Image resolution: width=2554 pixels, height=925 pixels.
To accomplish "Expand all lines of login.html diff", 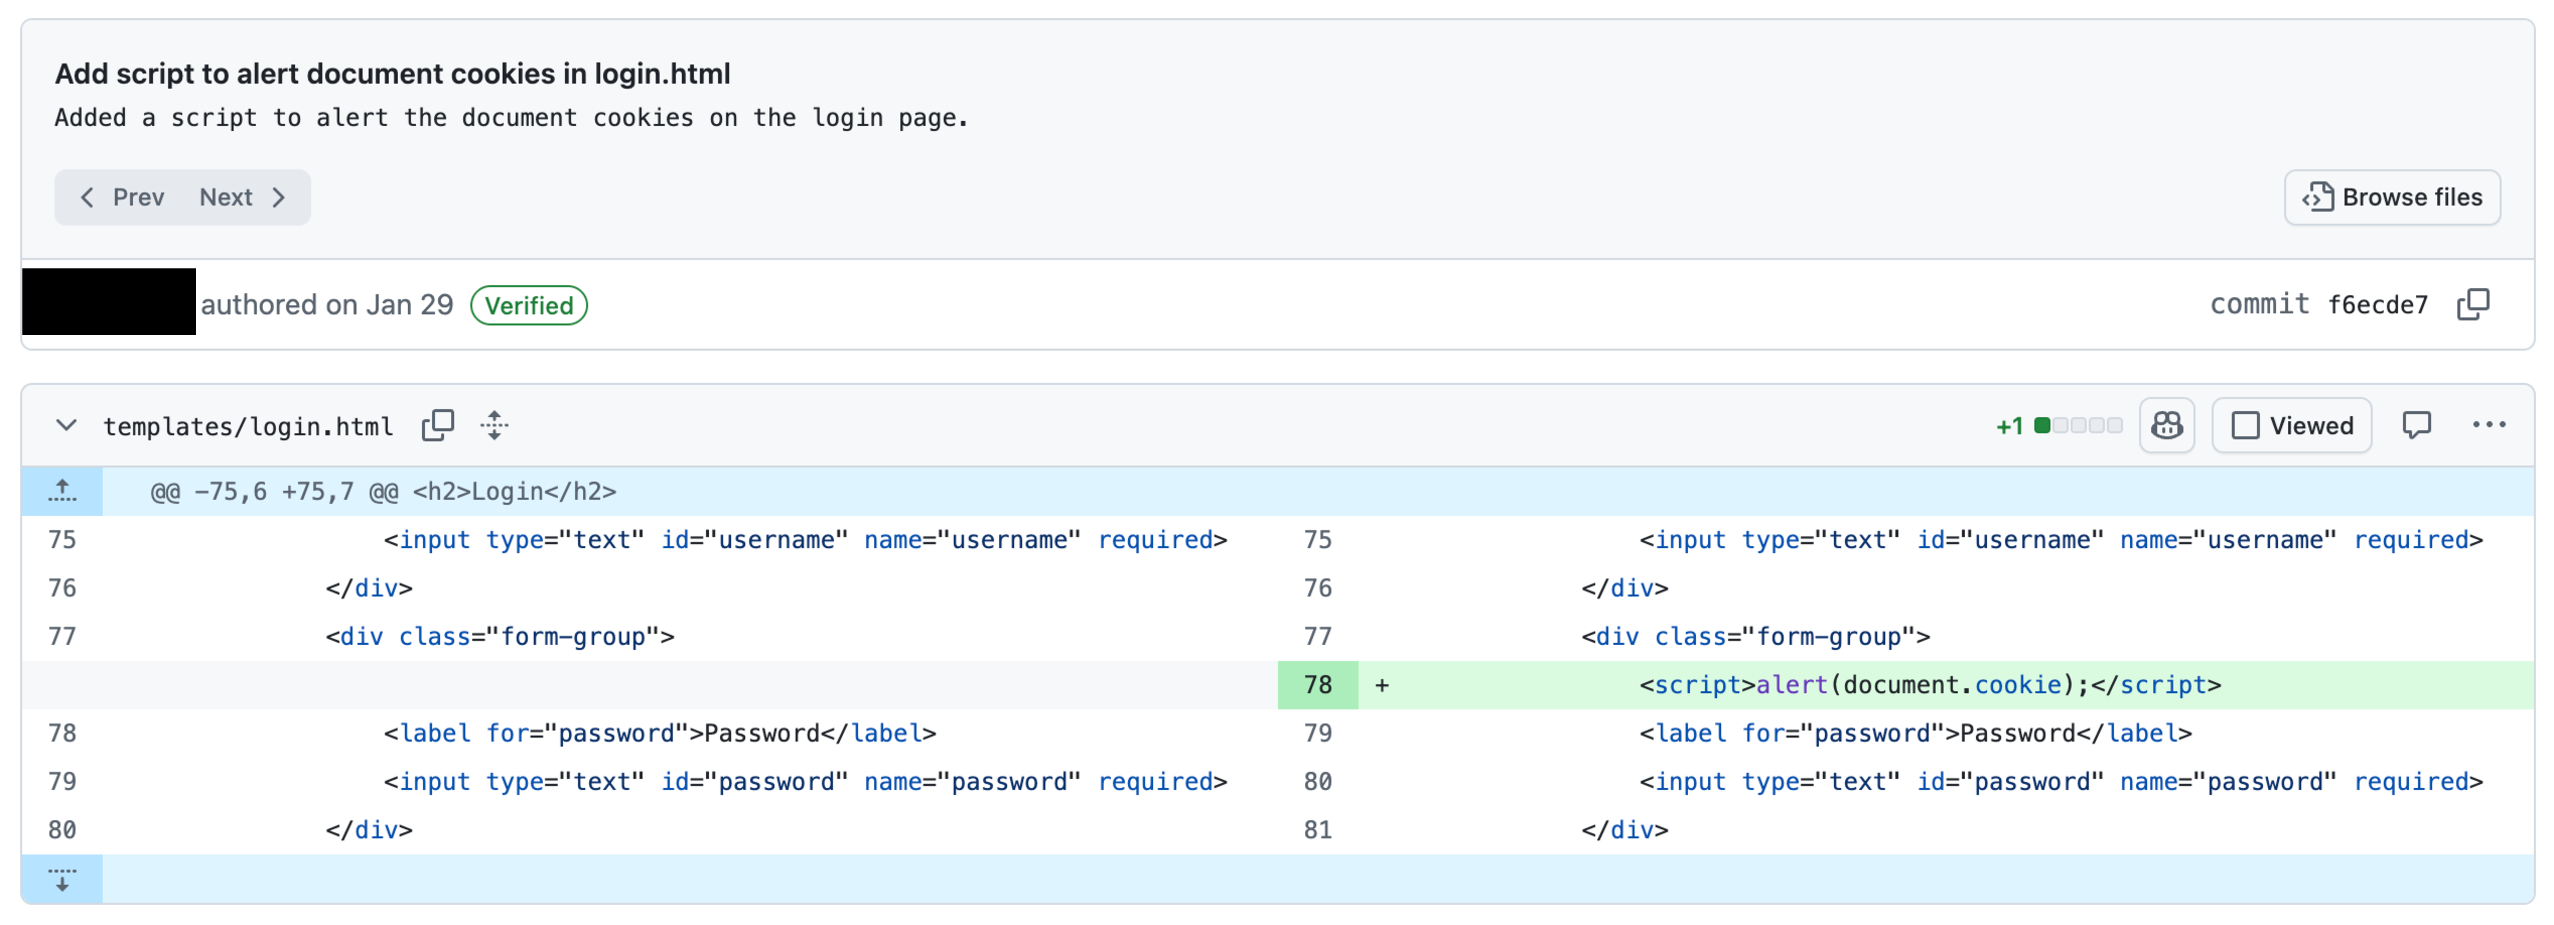I will pyautogui.click(x=494, y=425).
